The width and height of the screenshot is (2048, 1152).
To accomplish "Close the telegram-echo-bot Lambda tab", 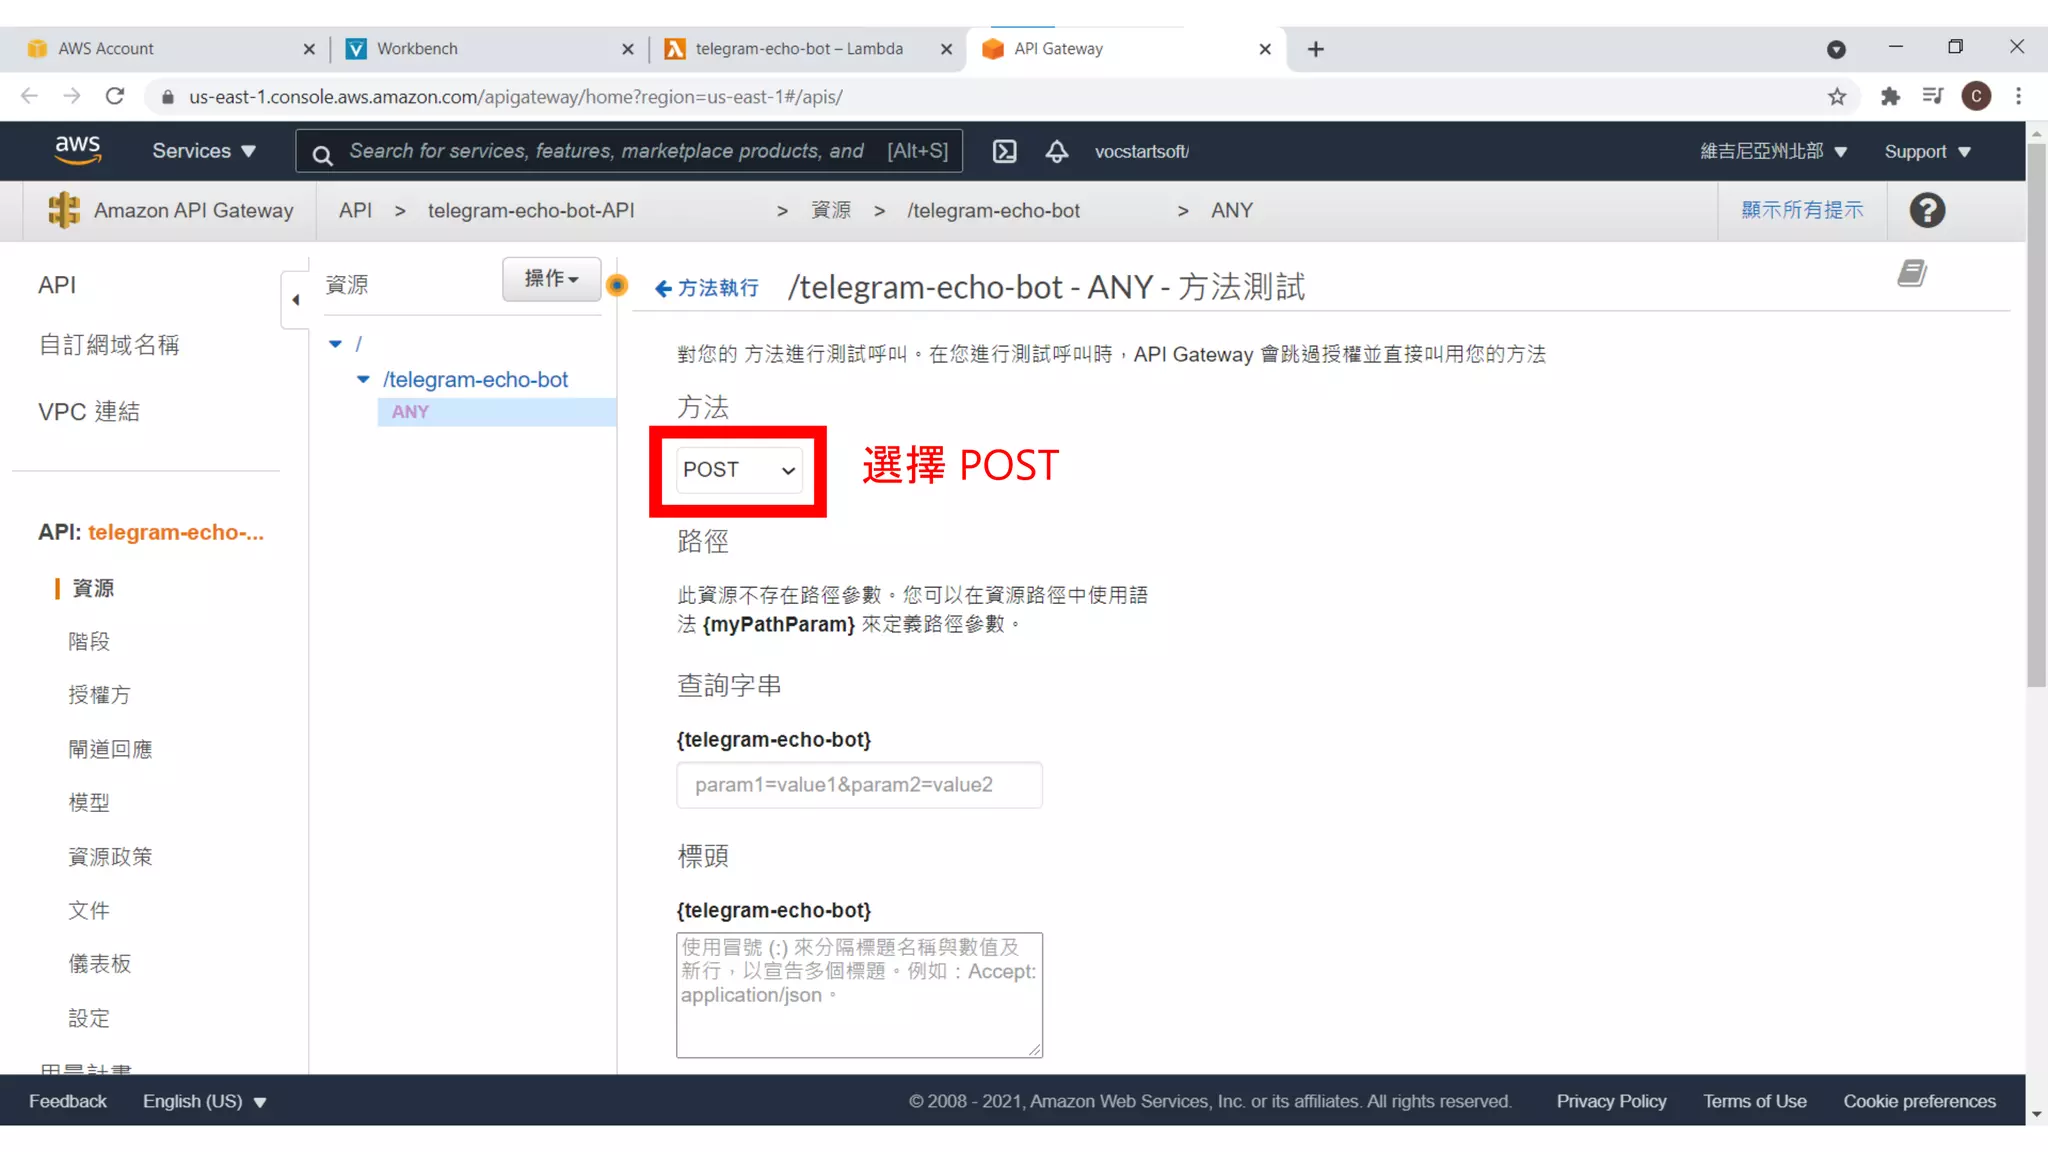I will click(946, 49).
